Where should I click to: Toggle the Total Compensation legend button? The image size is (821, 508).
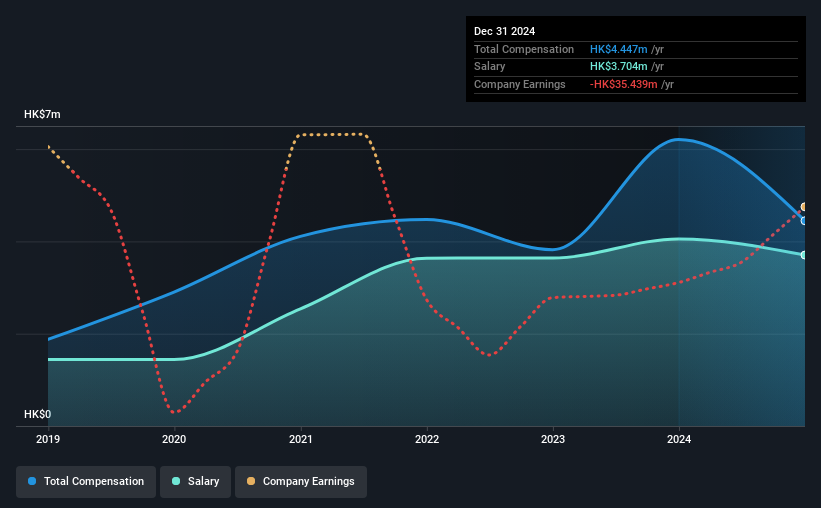click(x=86, y=482)
